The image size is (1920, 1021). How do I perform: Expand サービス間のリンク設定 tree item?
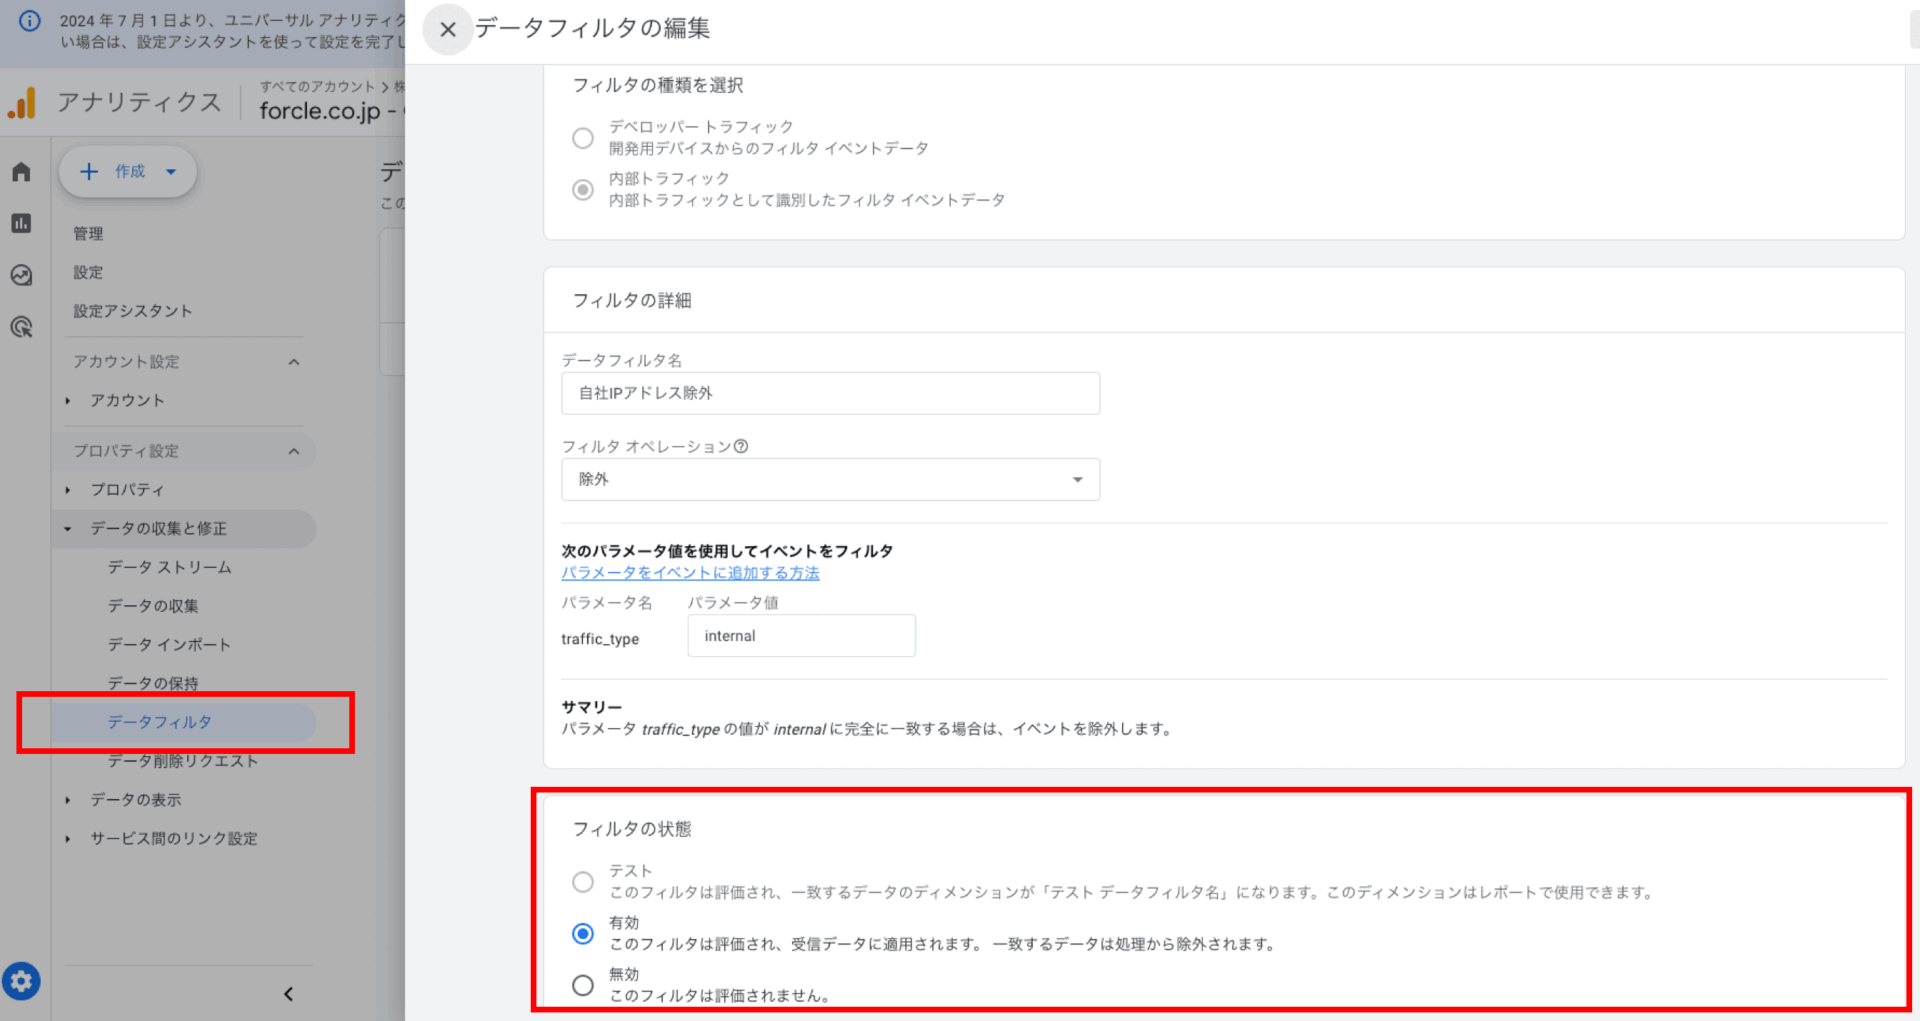tap(67, 839)
